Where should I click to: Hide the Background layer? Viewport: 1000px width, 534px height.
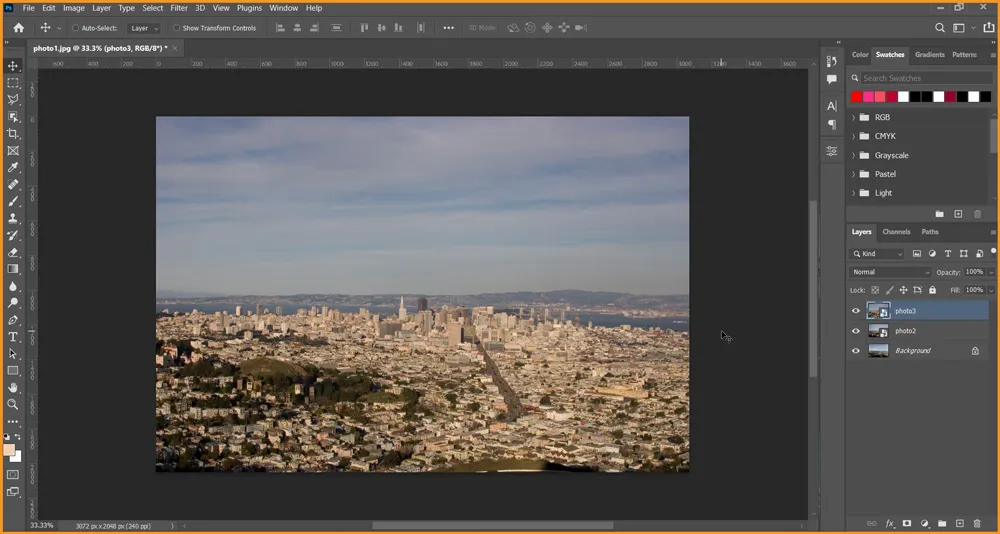[x=855, y=351]
